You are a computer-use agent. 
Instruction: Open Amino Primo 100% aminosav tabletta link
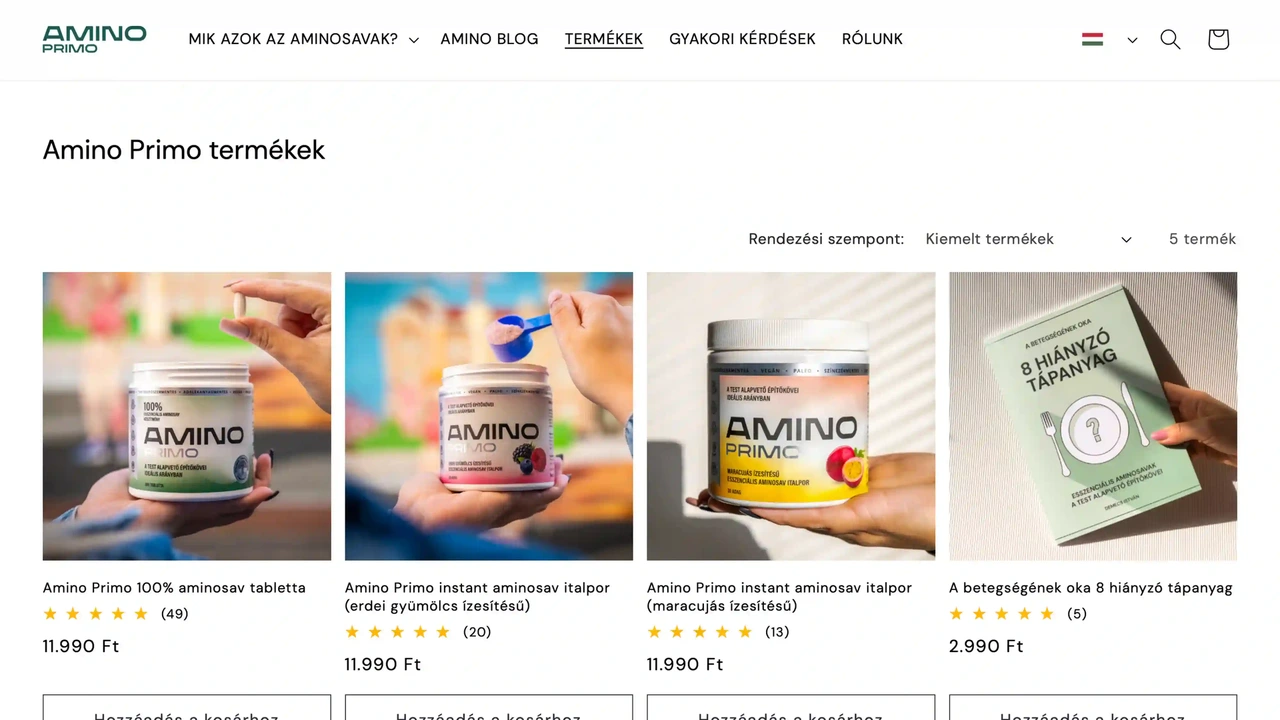point(174,588)
